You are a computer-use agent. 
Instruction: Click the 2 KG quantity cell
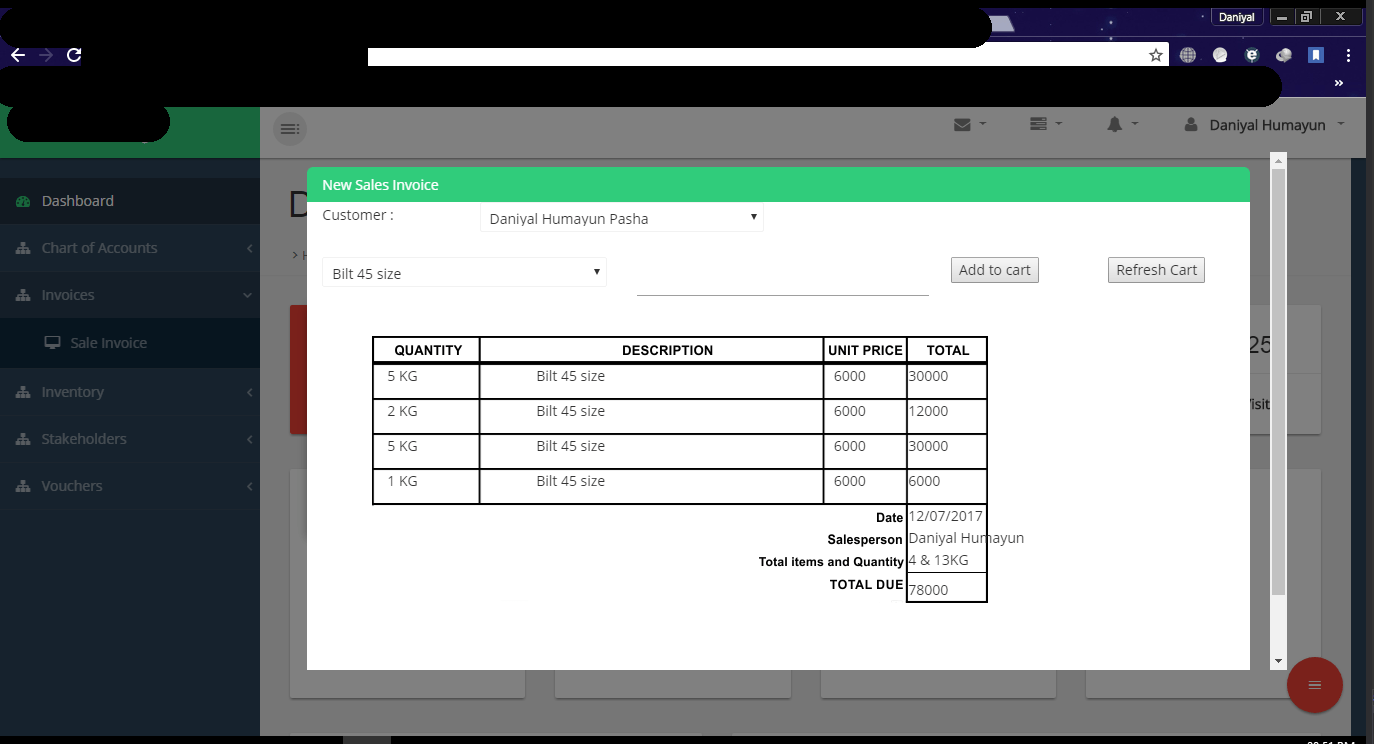tap(426, 416)
